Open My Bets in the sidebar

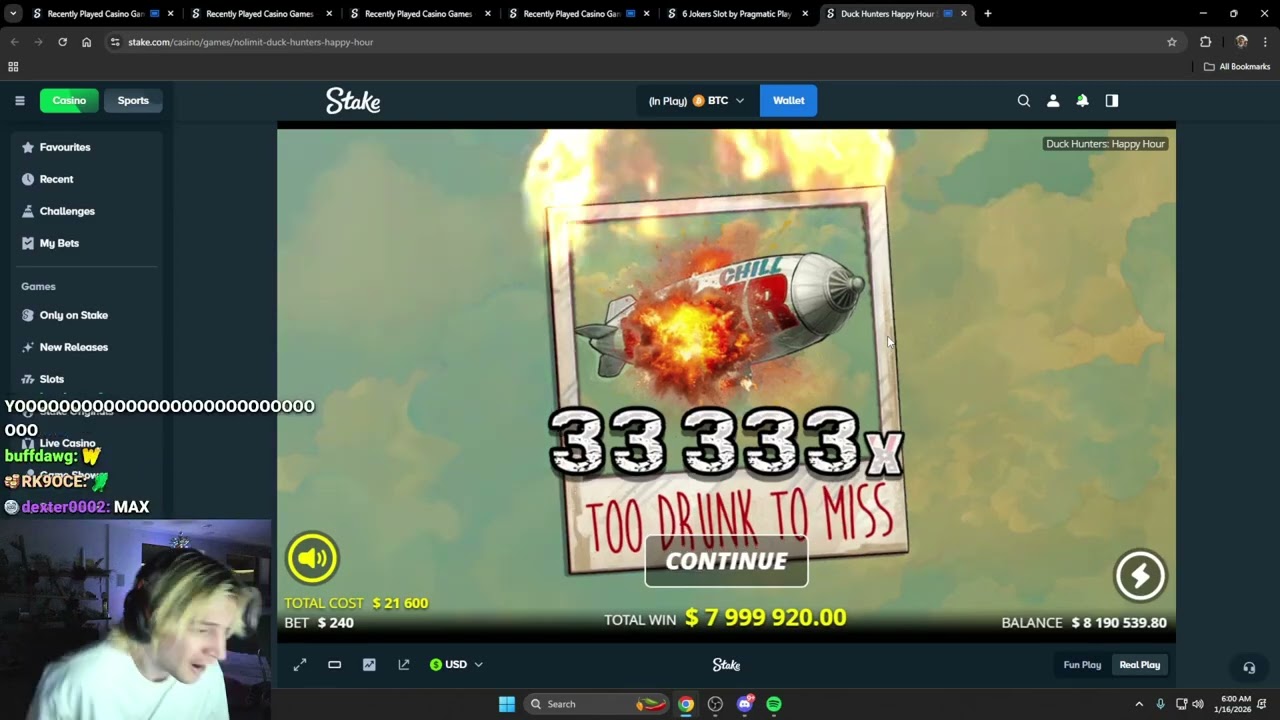coord(59,243)
